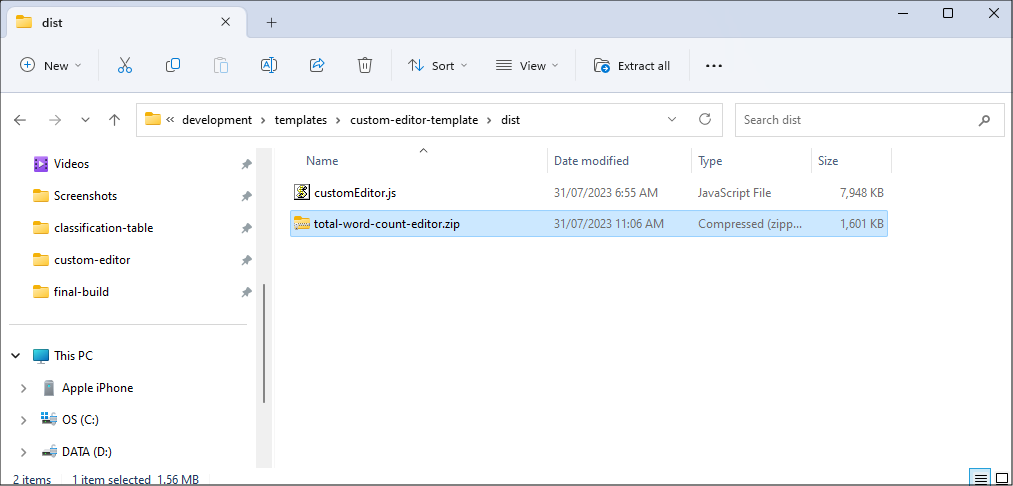Open custom-editor folder in sidebar
The image size is (1013, 486).
pos(92,260)
